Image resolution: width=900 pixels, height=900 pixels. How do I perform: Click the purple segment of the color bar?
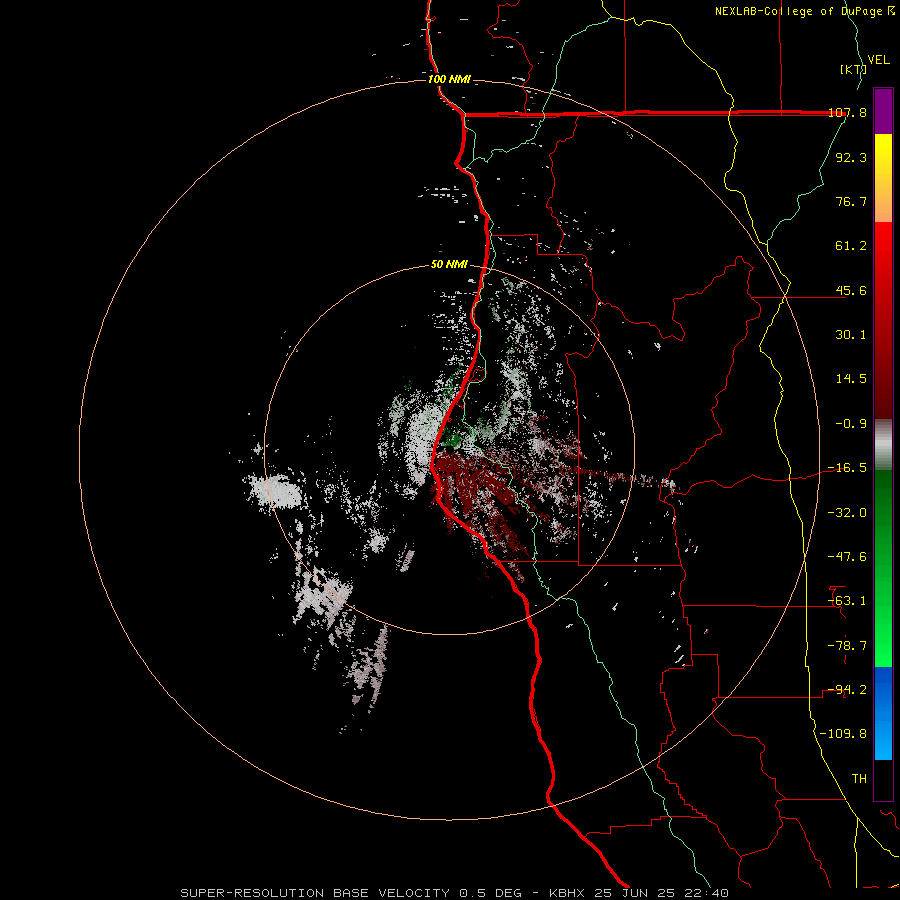coord(883,111)
